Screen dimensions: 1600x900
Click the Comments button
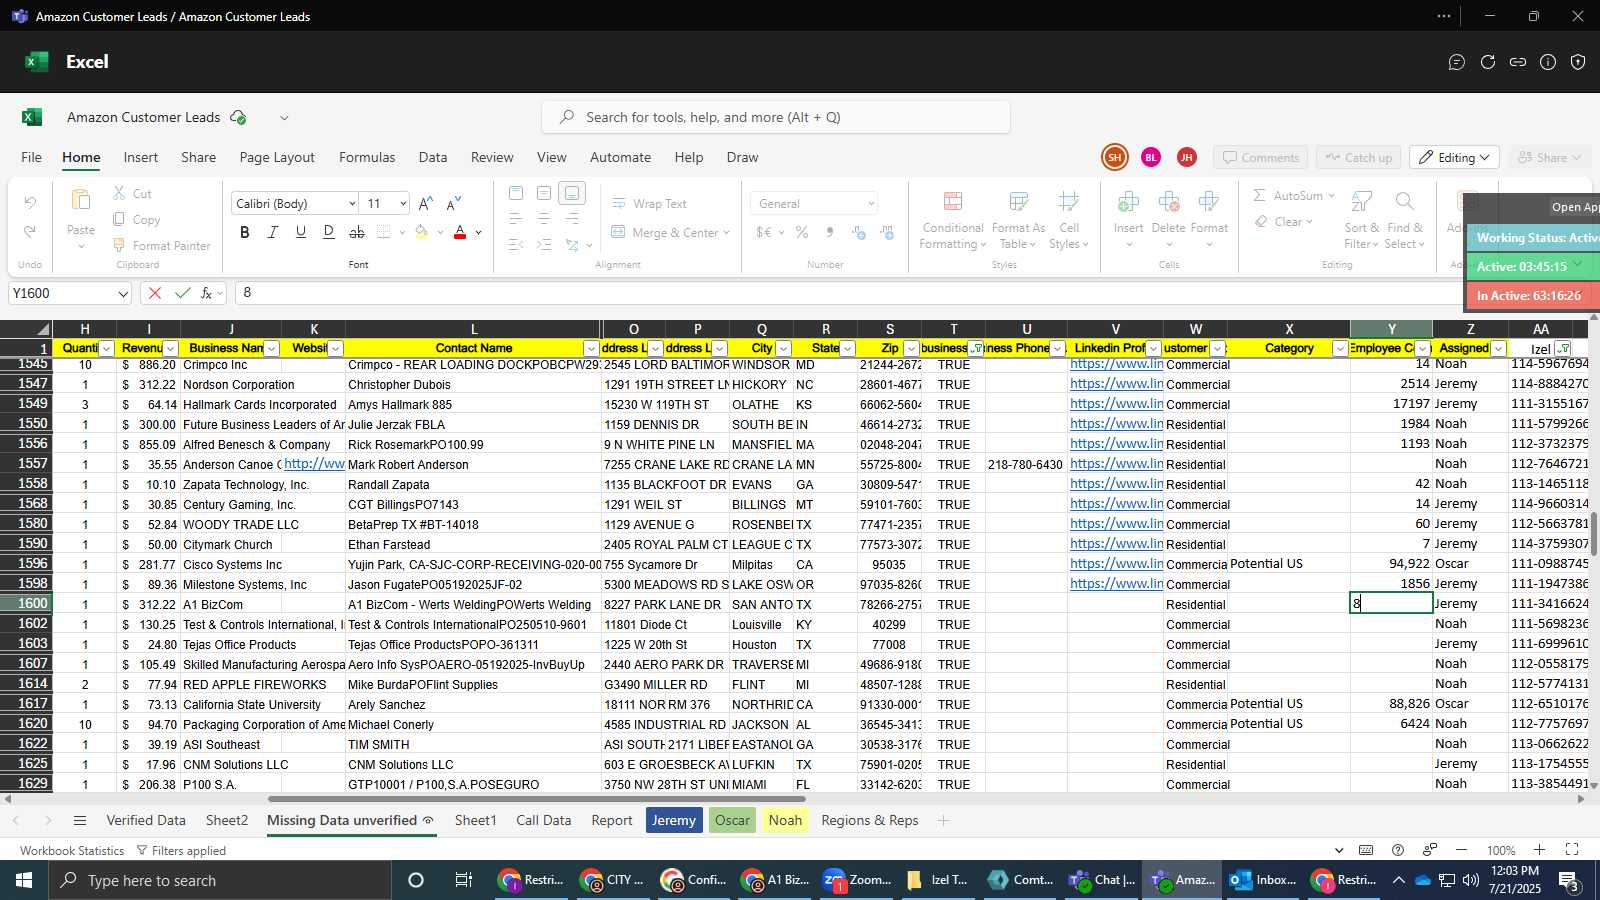coord(1260,157)
